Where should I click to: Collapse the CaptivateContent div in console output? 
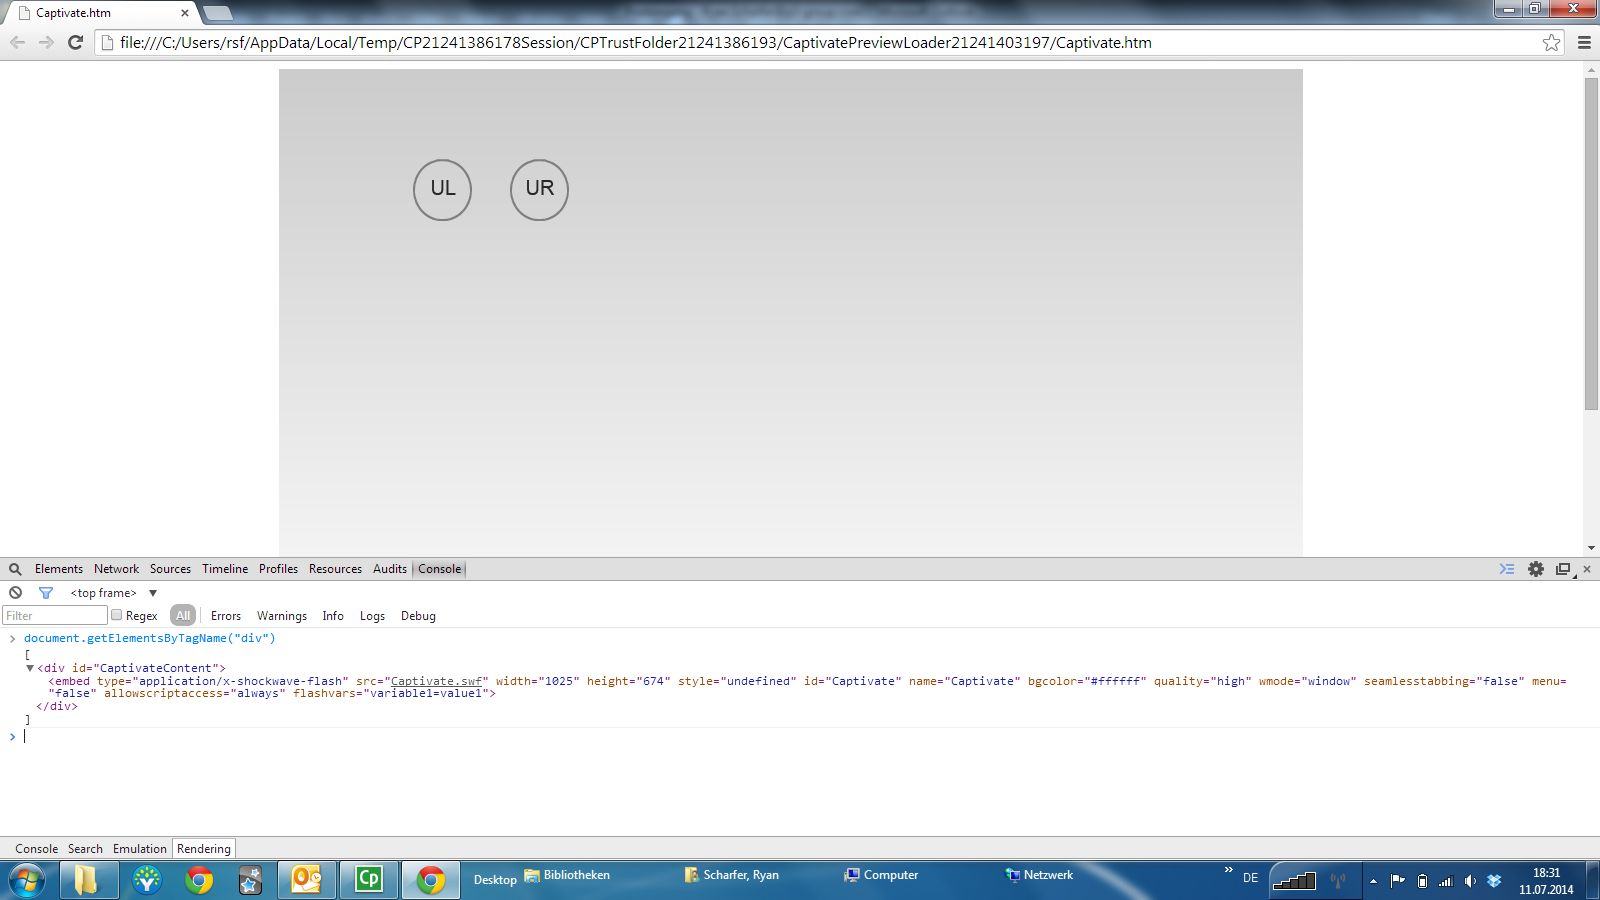pyautogui.click(x=29, y=667)
